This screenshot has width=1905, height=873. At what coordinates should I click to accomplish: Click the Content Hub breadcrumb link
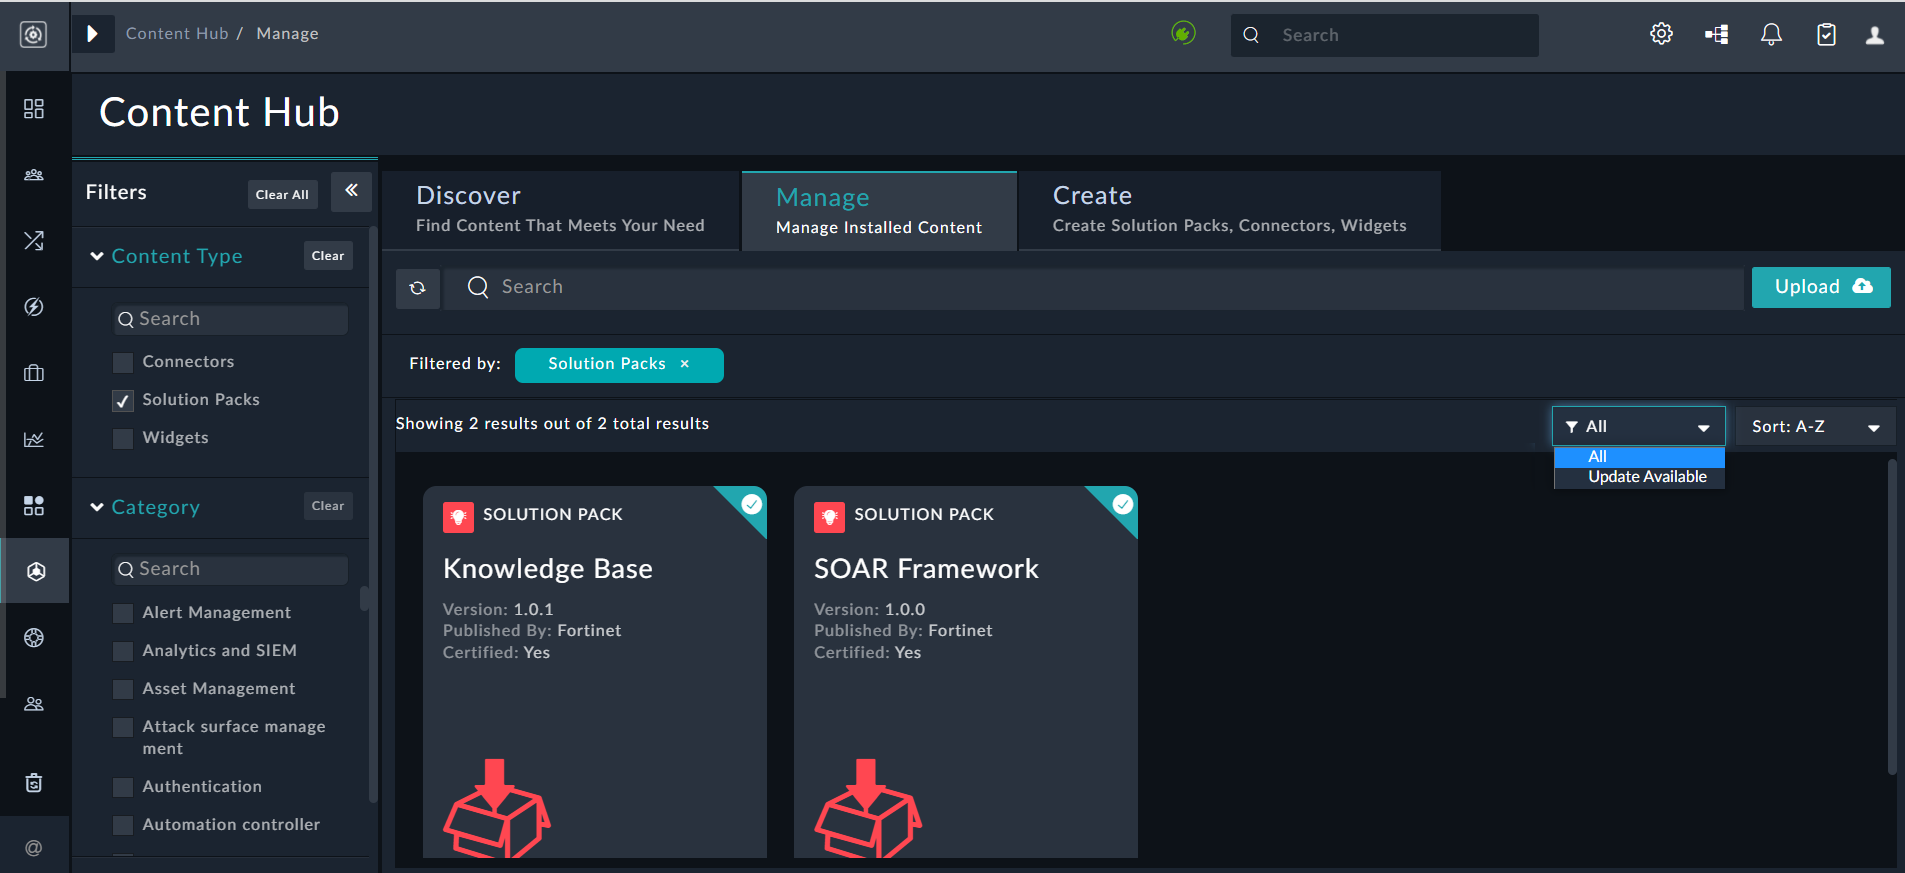177,33
